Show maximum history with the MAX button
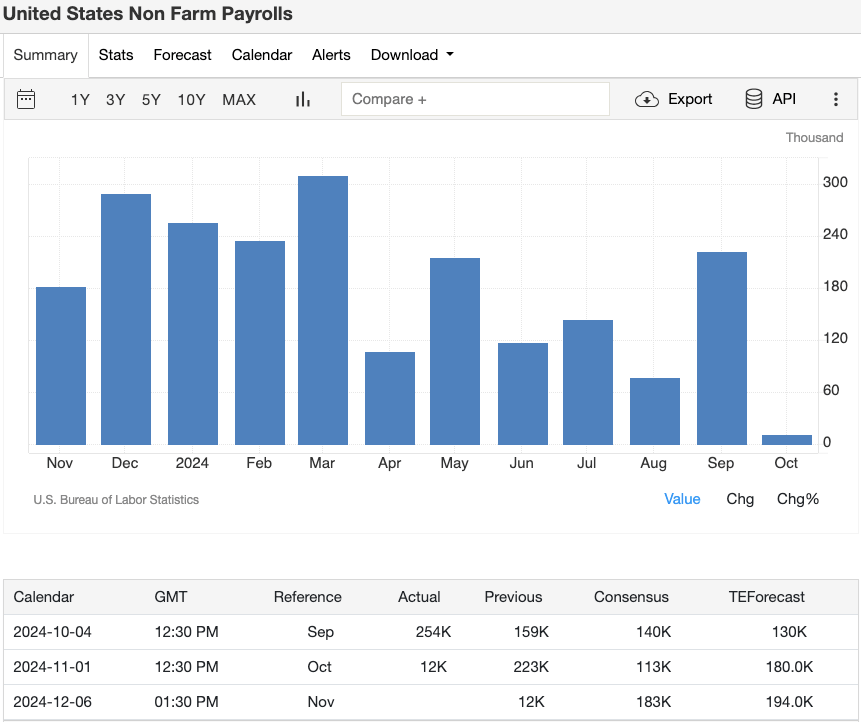The width and height of the screenshot is (861, 722). (239, 99)
